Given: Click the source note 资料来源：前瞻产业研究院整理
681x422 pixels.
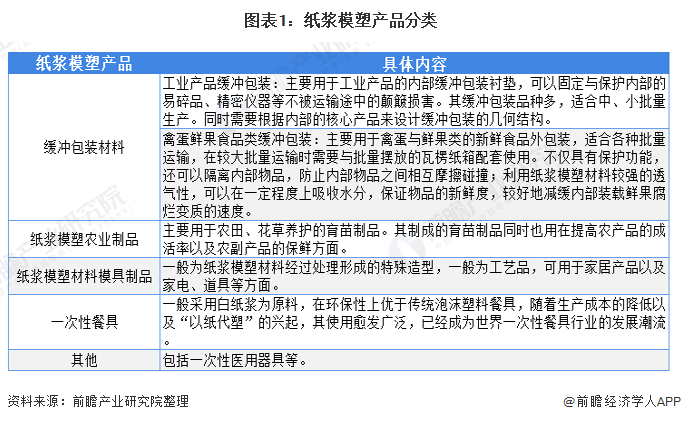Looking at the screenshot, I should (x=98, y=401).
